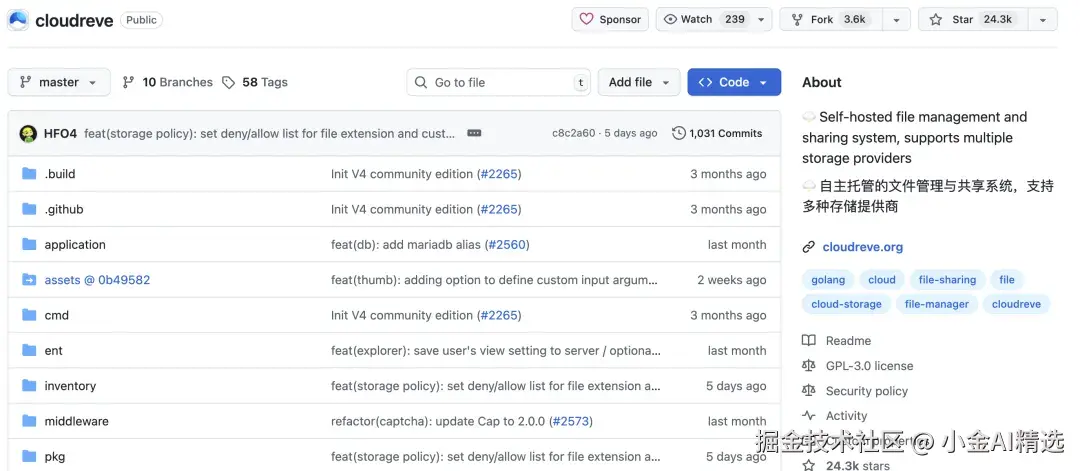This screenshot has width=1080, height=471.
Task: Click the folder icon next to cmd
Action: [x=29, y=315]
